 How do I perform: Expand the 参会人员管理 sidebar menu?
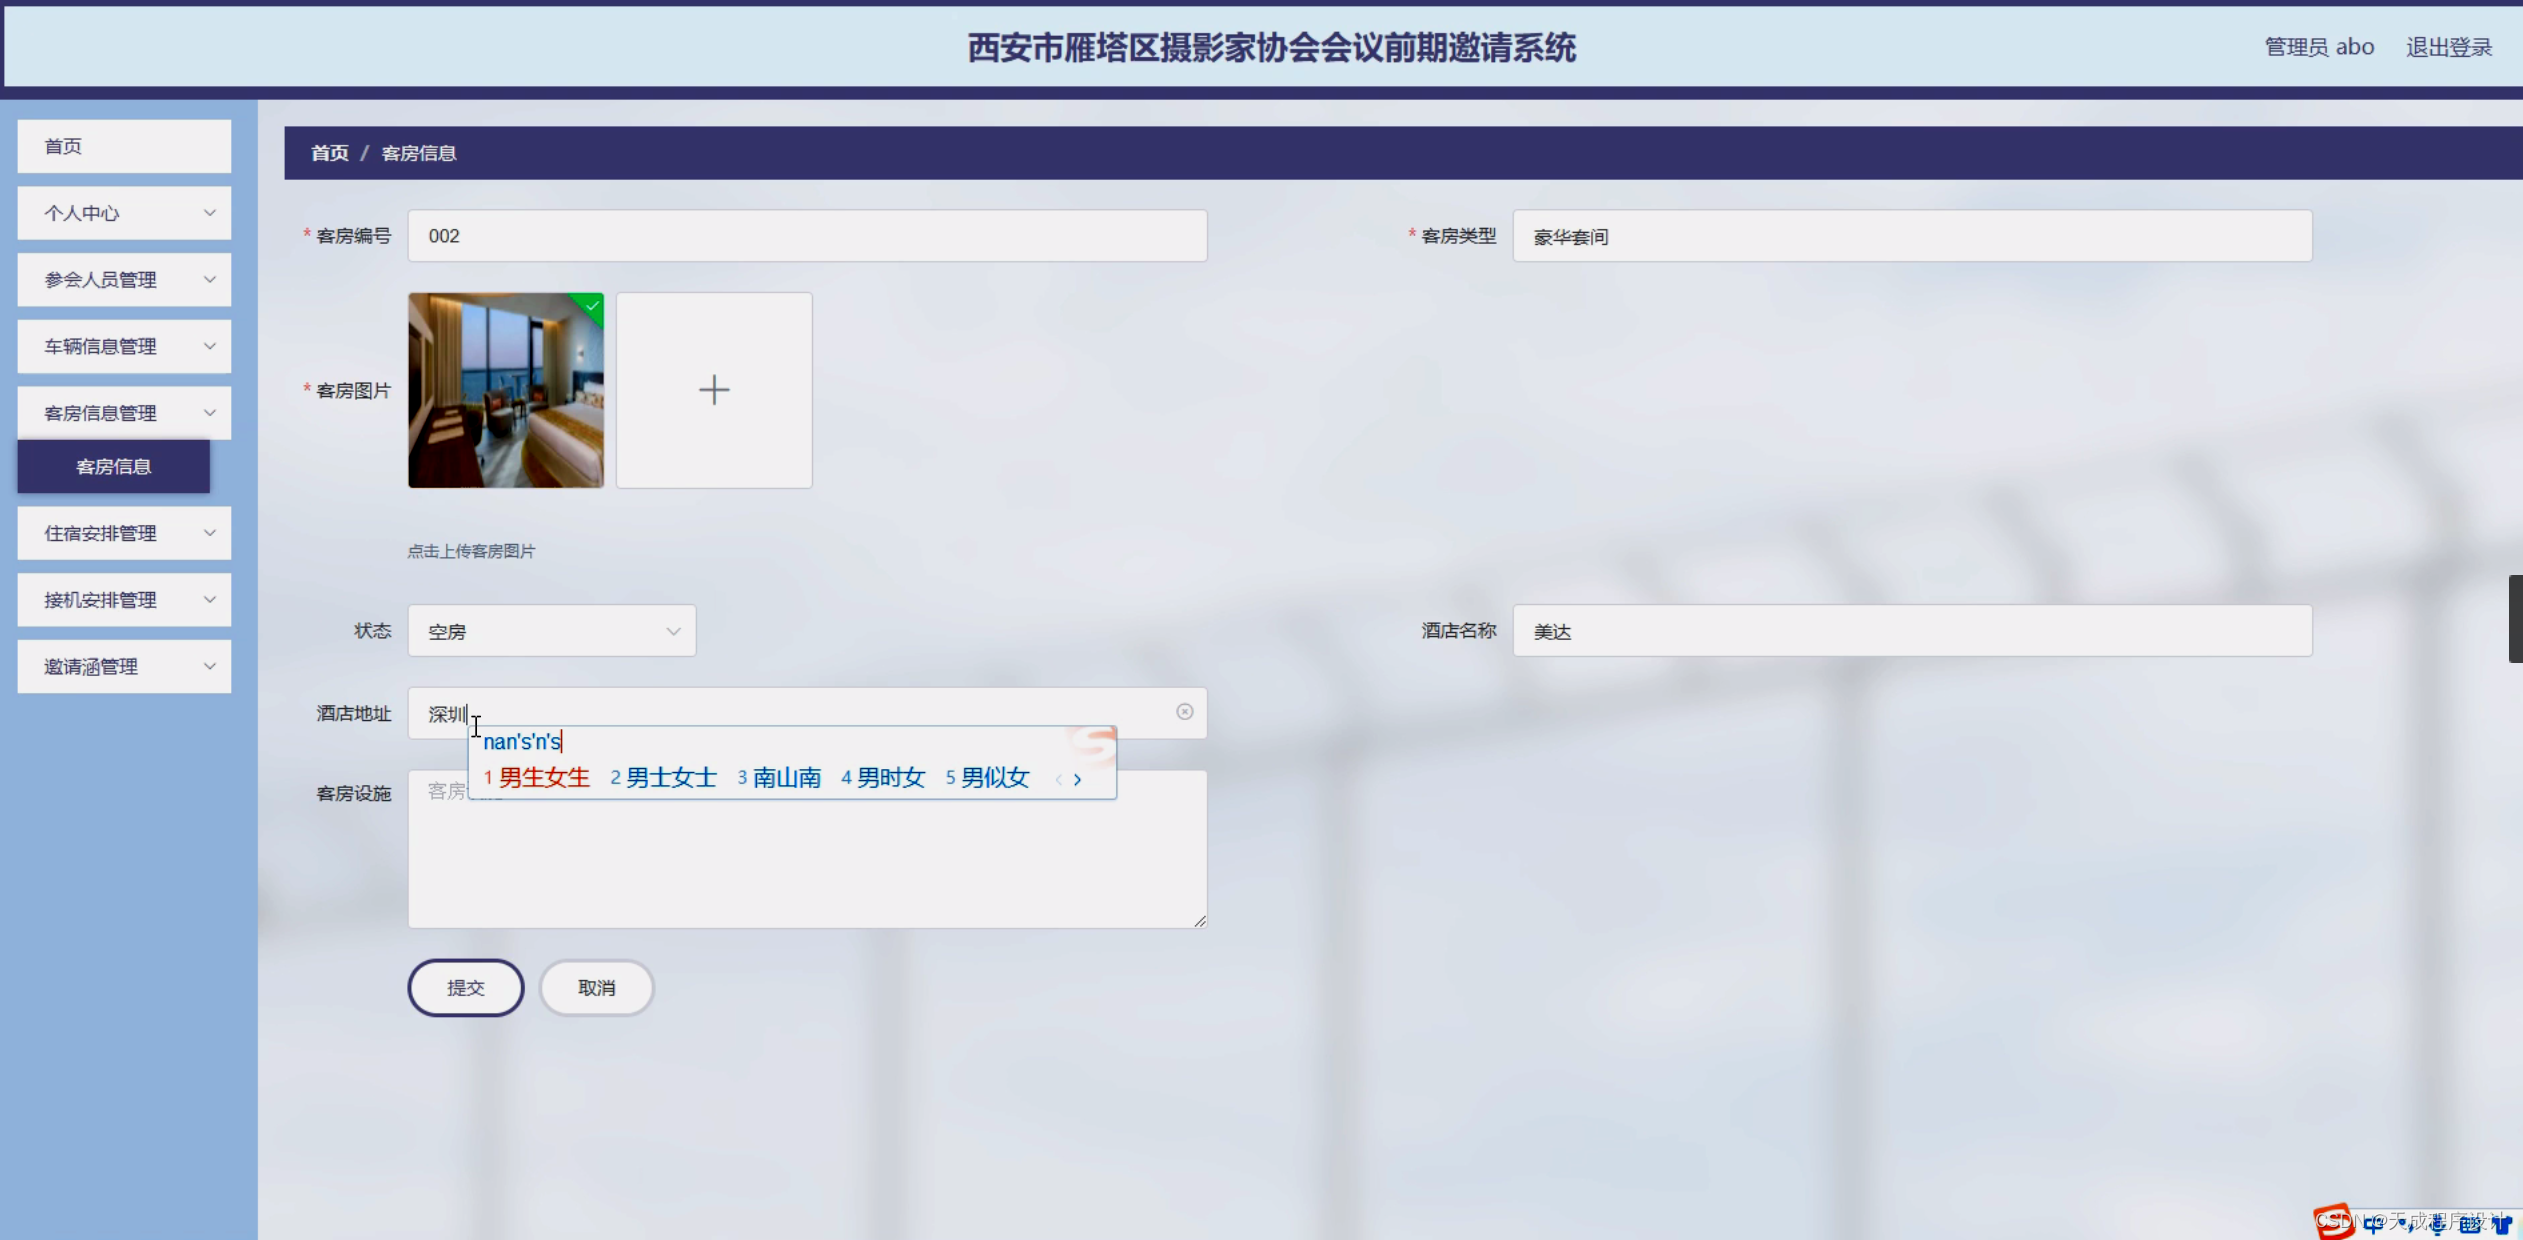click(123, 279)
